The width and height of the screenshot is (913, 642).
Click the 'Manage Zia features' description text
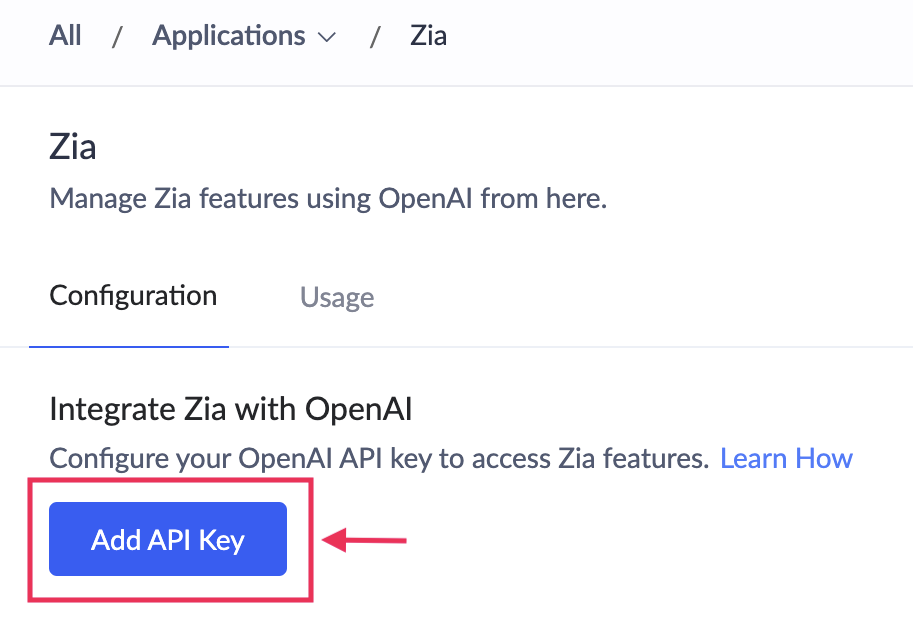click(x=328, y=198)
